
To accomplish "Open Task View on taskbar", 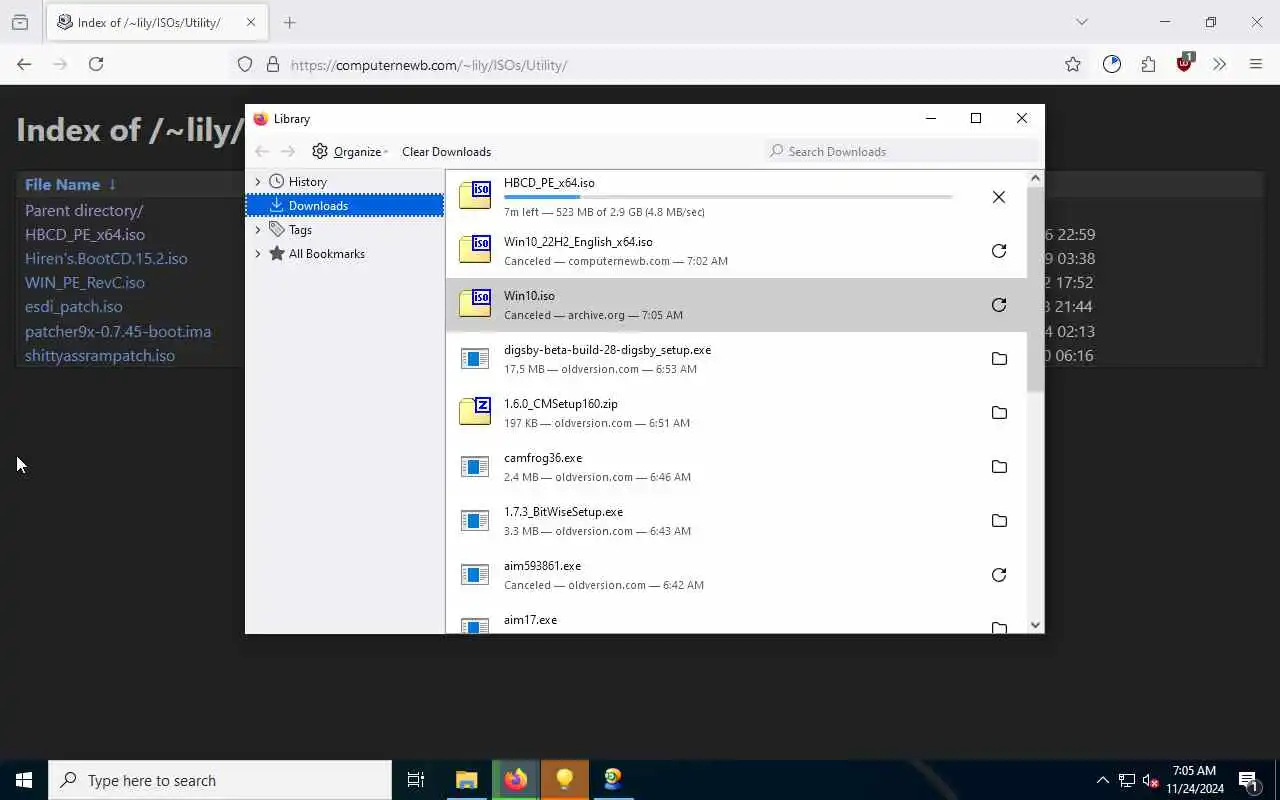I will tap(416, 780).
